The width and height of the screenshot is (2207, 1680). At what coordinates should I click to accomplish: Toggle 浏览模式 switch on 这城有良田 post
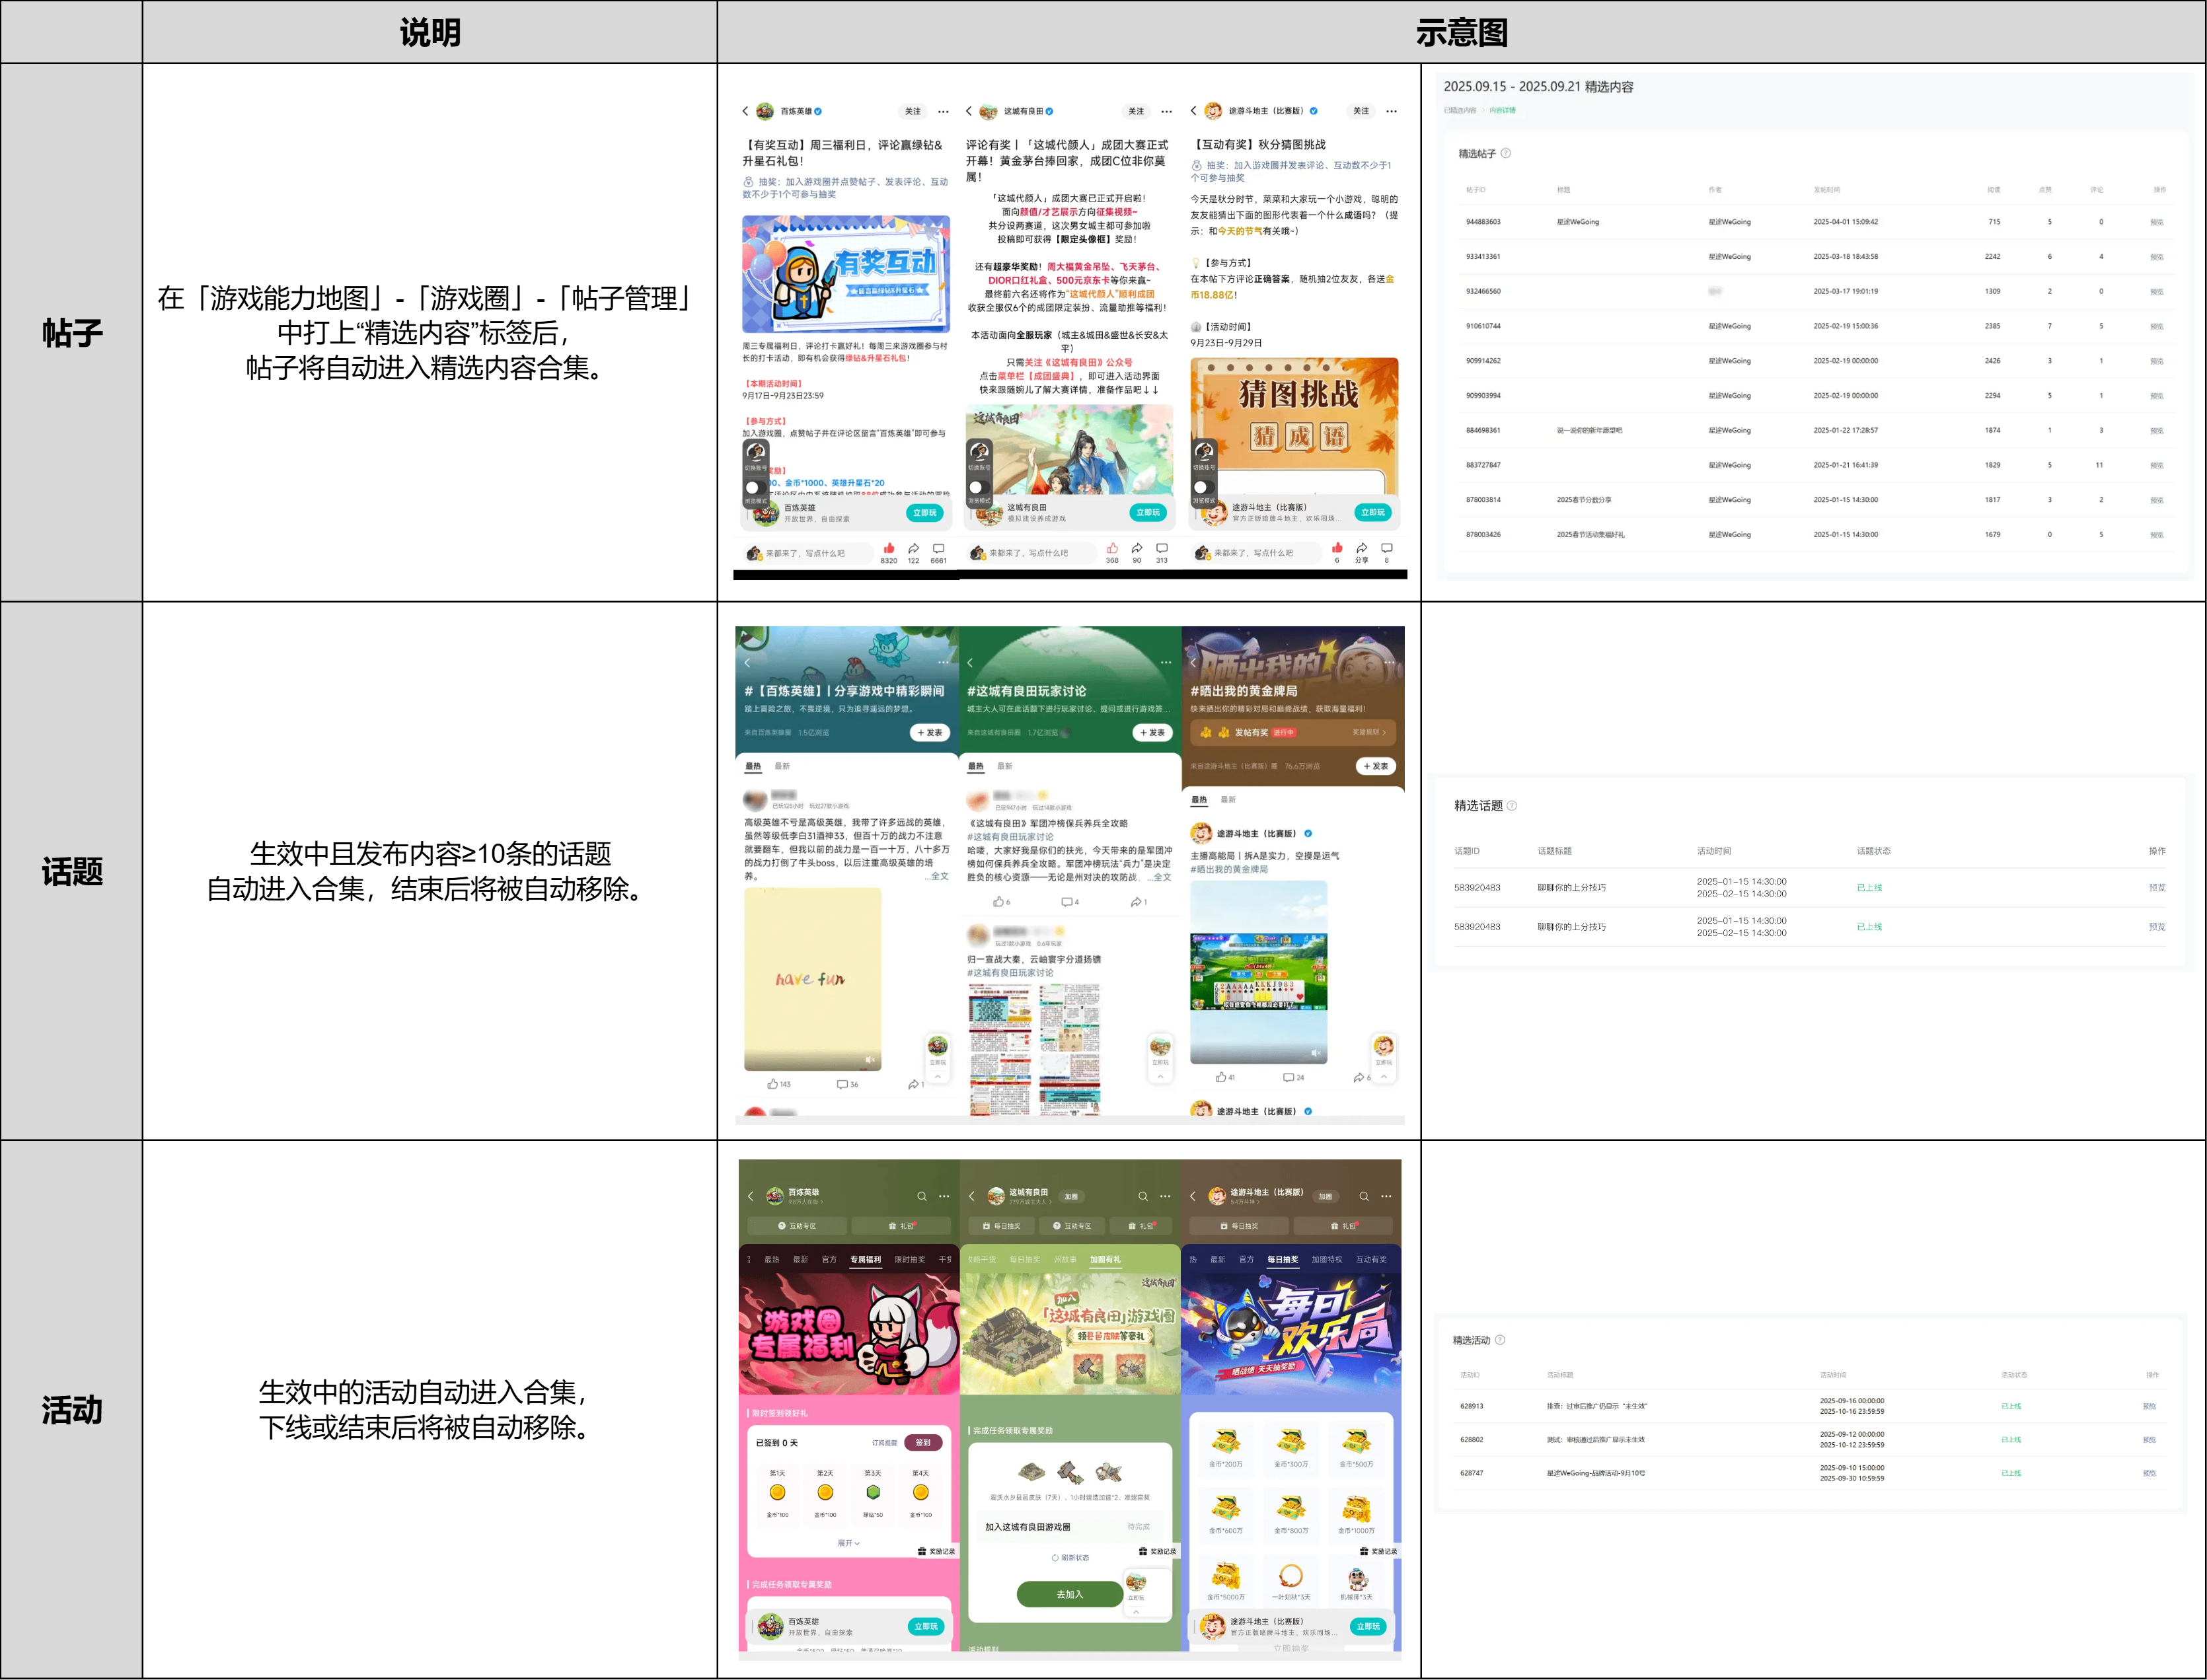pos(978,488)
